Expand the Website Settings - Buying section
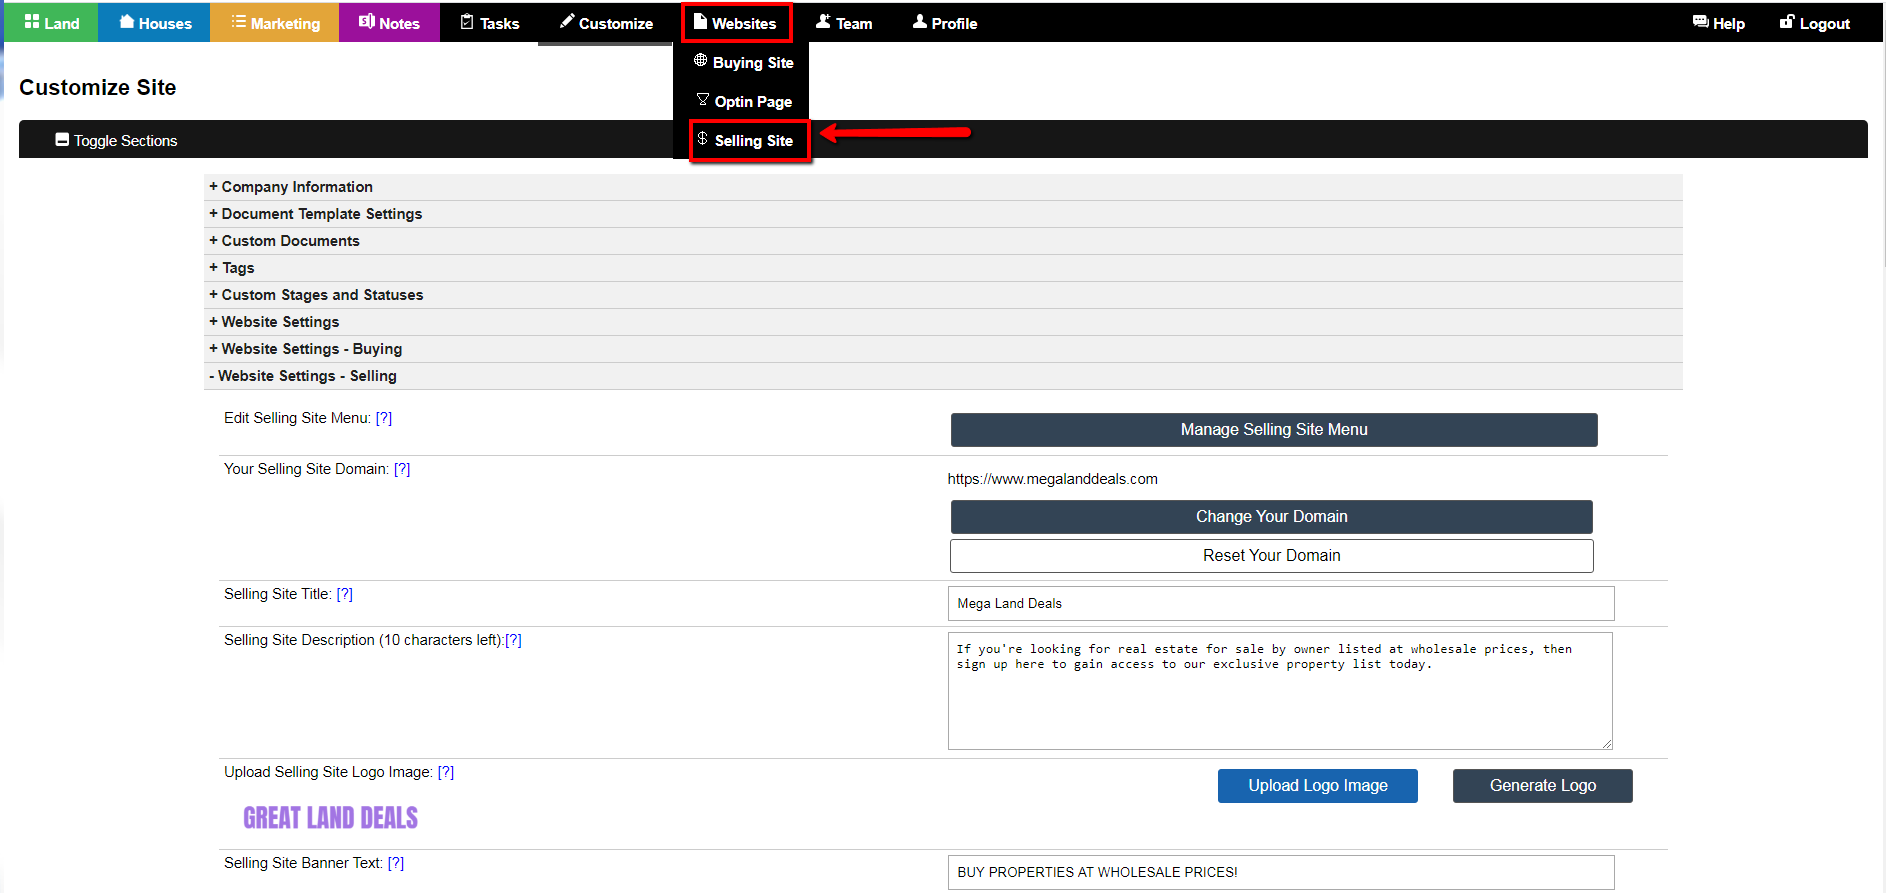Image resolution: width=1886 pixels, height=893 pixels. 943,349
